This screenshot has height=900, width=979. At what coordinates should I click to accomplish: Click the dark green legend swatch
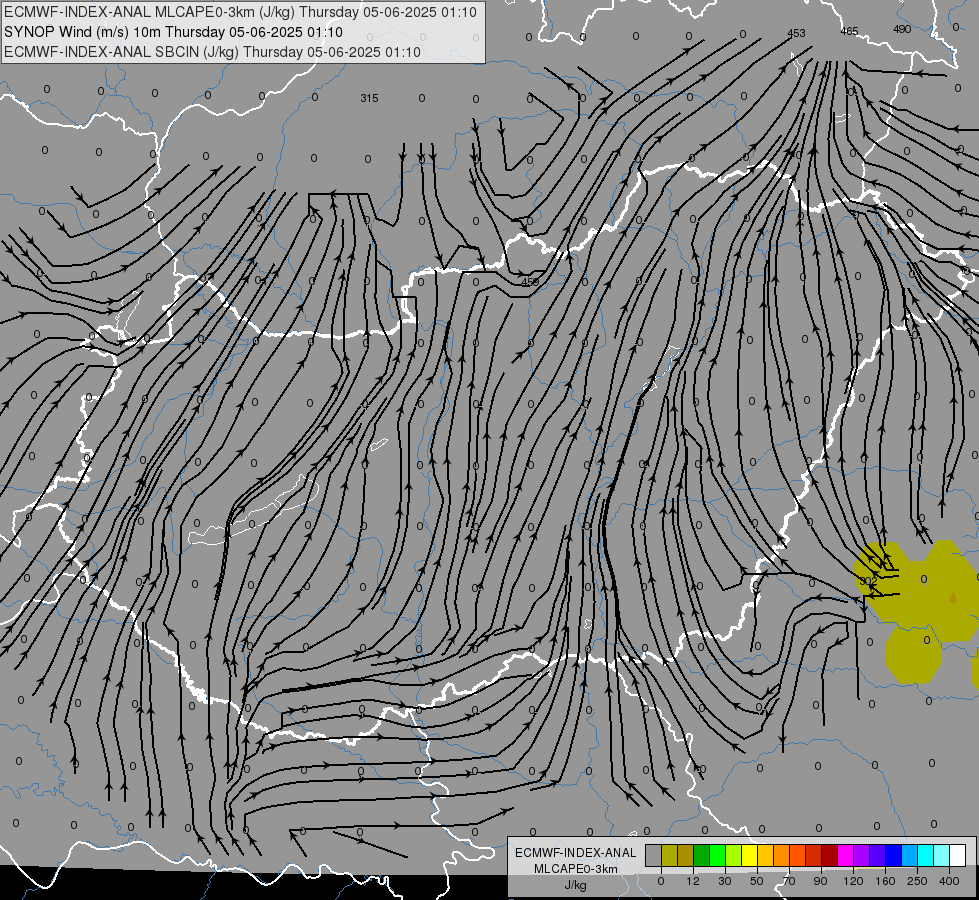point(702,855)
